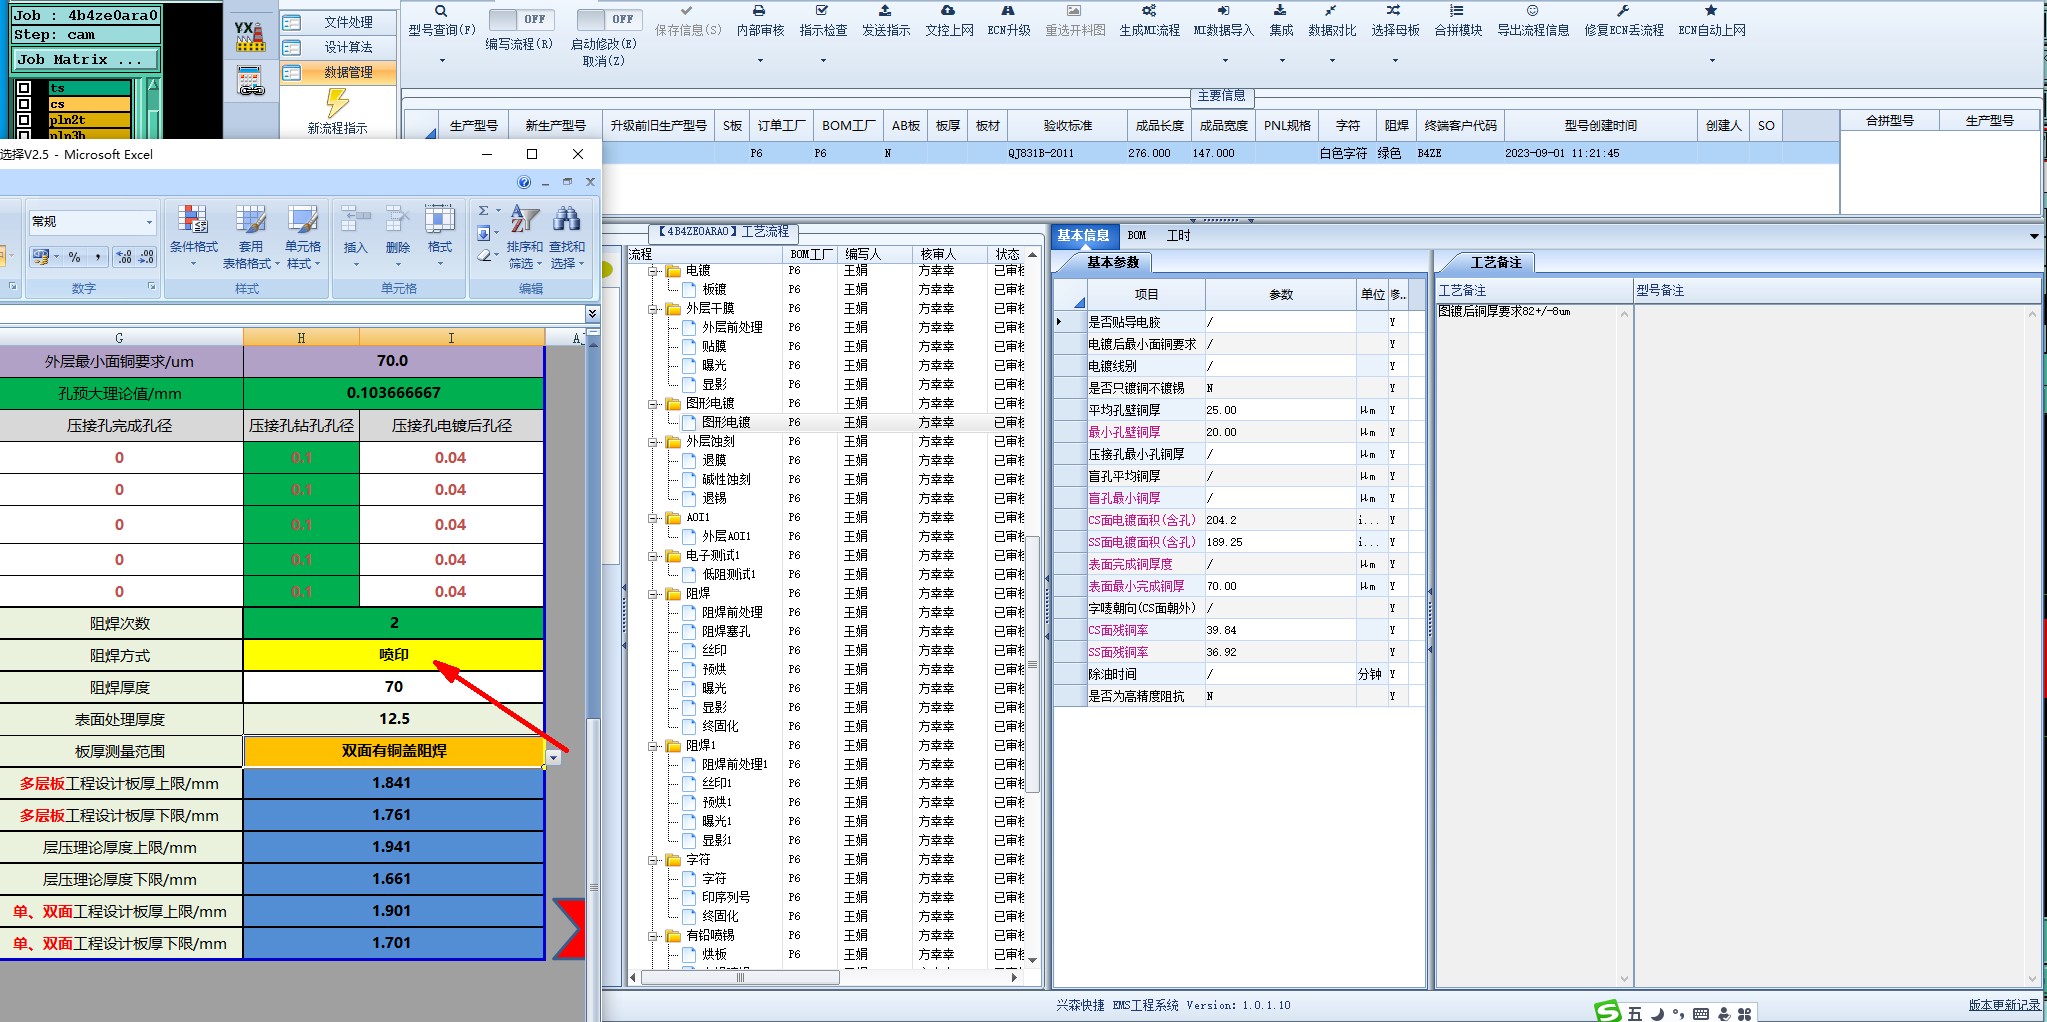The image size is (2047, 1022).
Task: Click the Job Matrix button
Action: pos(86,59)
